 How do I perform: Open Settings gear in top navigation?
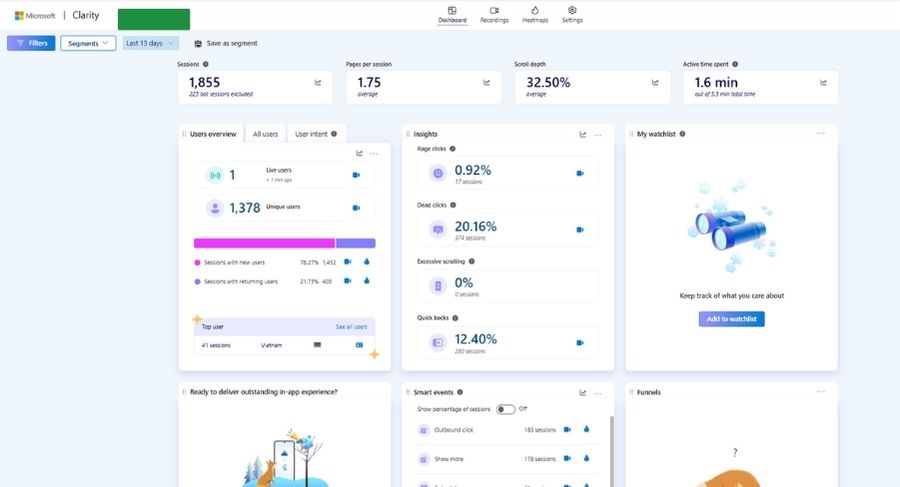point(572,14)
